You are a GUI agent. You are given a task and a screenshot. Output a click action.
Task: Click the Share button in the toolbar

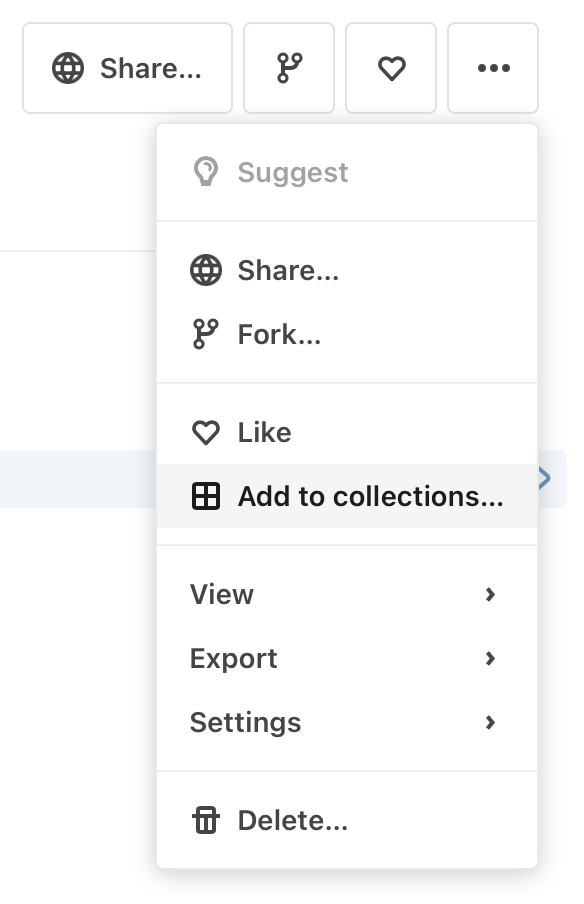coord(127,68)
